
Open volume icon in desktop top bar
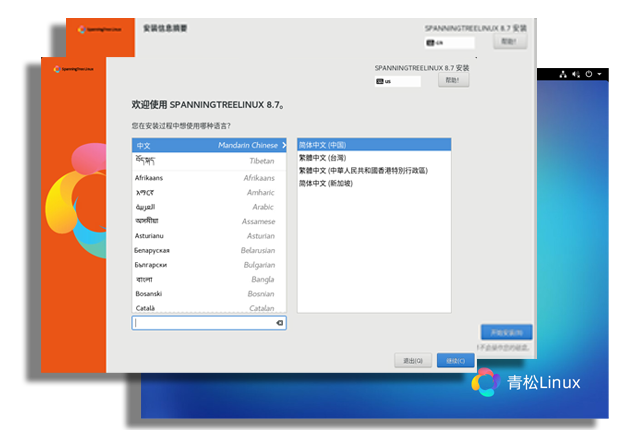pos(576,74)
